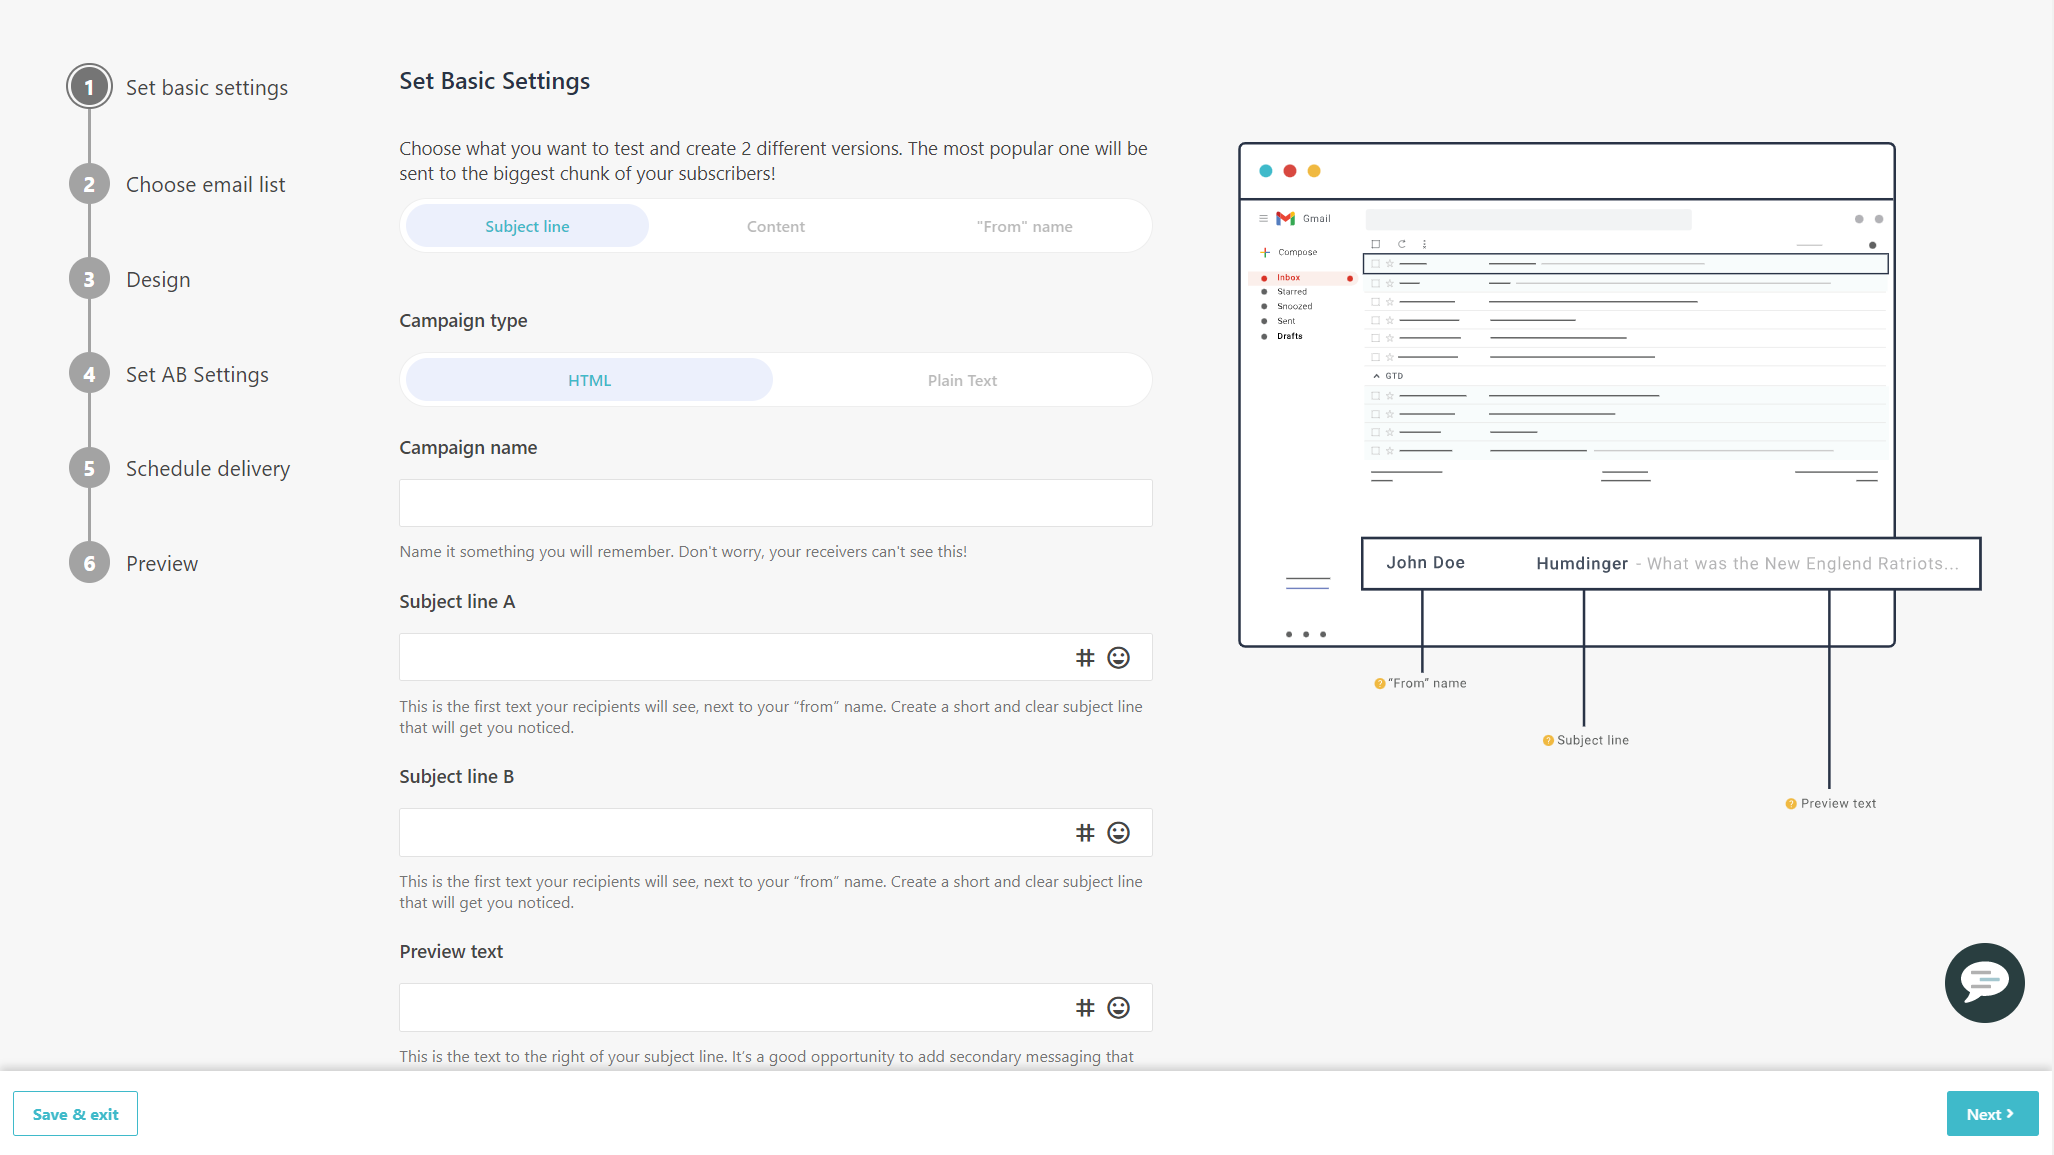The image size is (2054, 1155).
Task: Select the Set AB Settings step
Action: click(x=89, y=373)
